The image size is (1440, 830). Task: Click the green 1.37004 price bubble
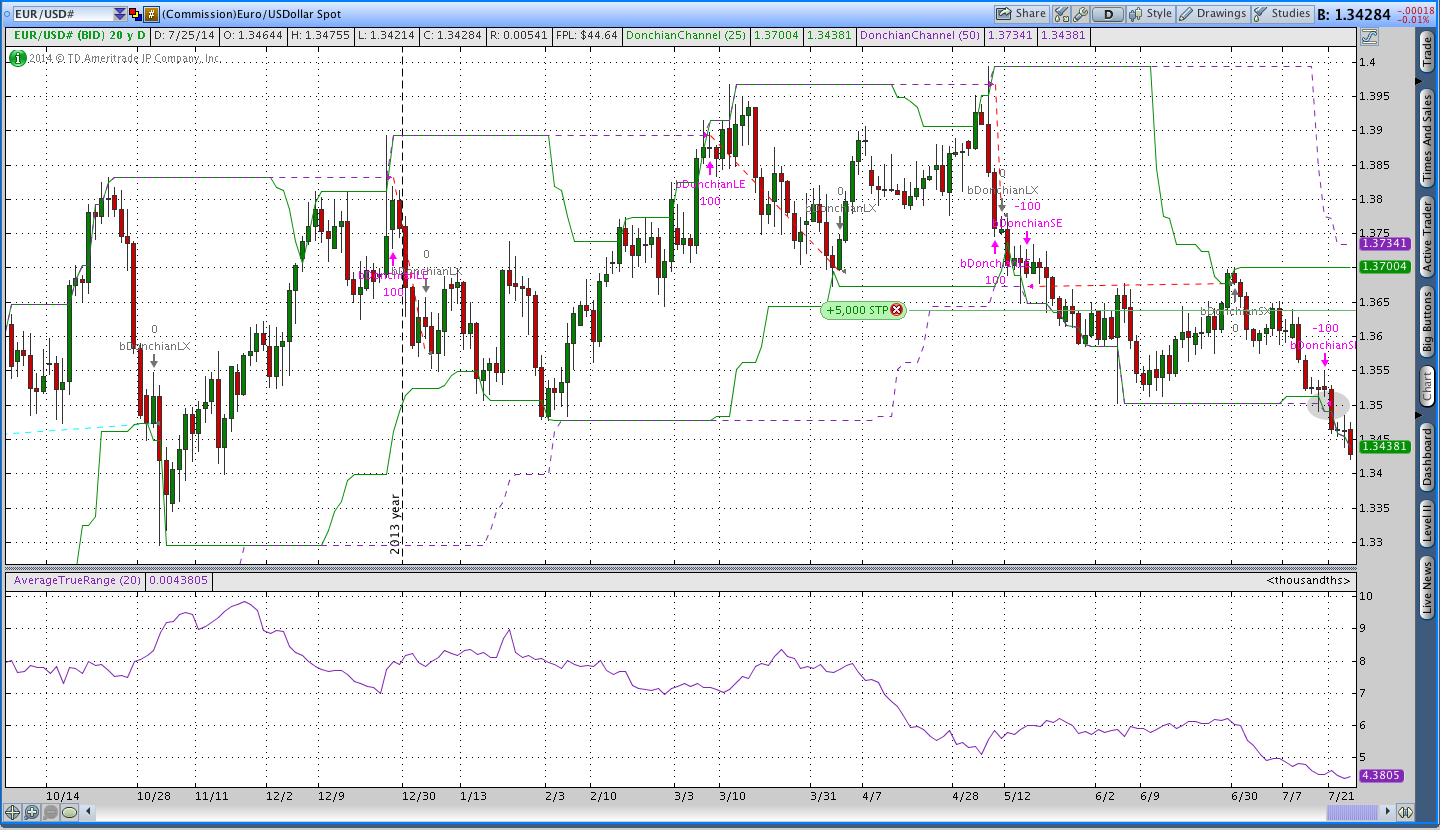coord(1385,266)
